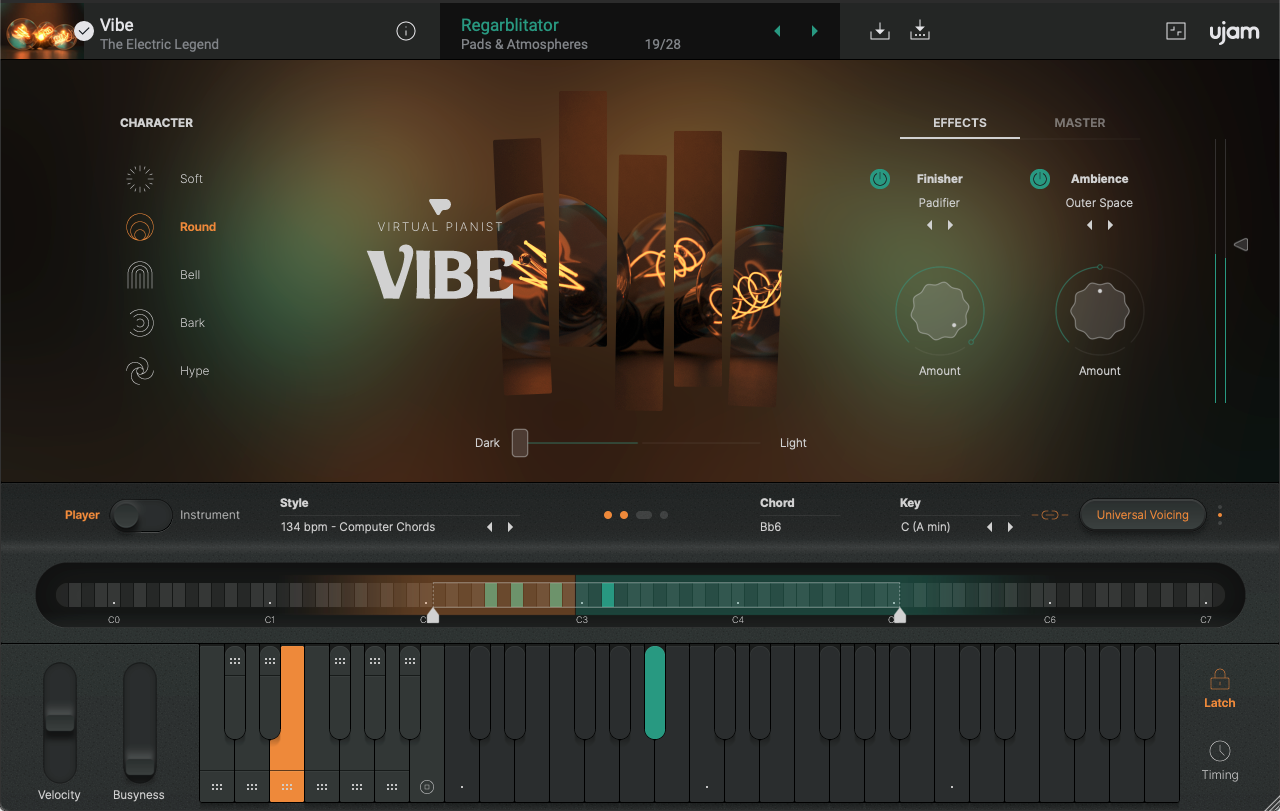Click the Pads & Atmospheres category text

point(524,45)
